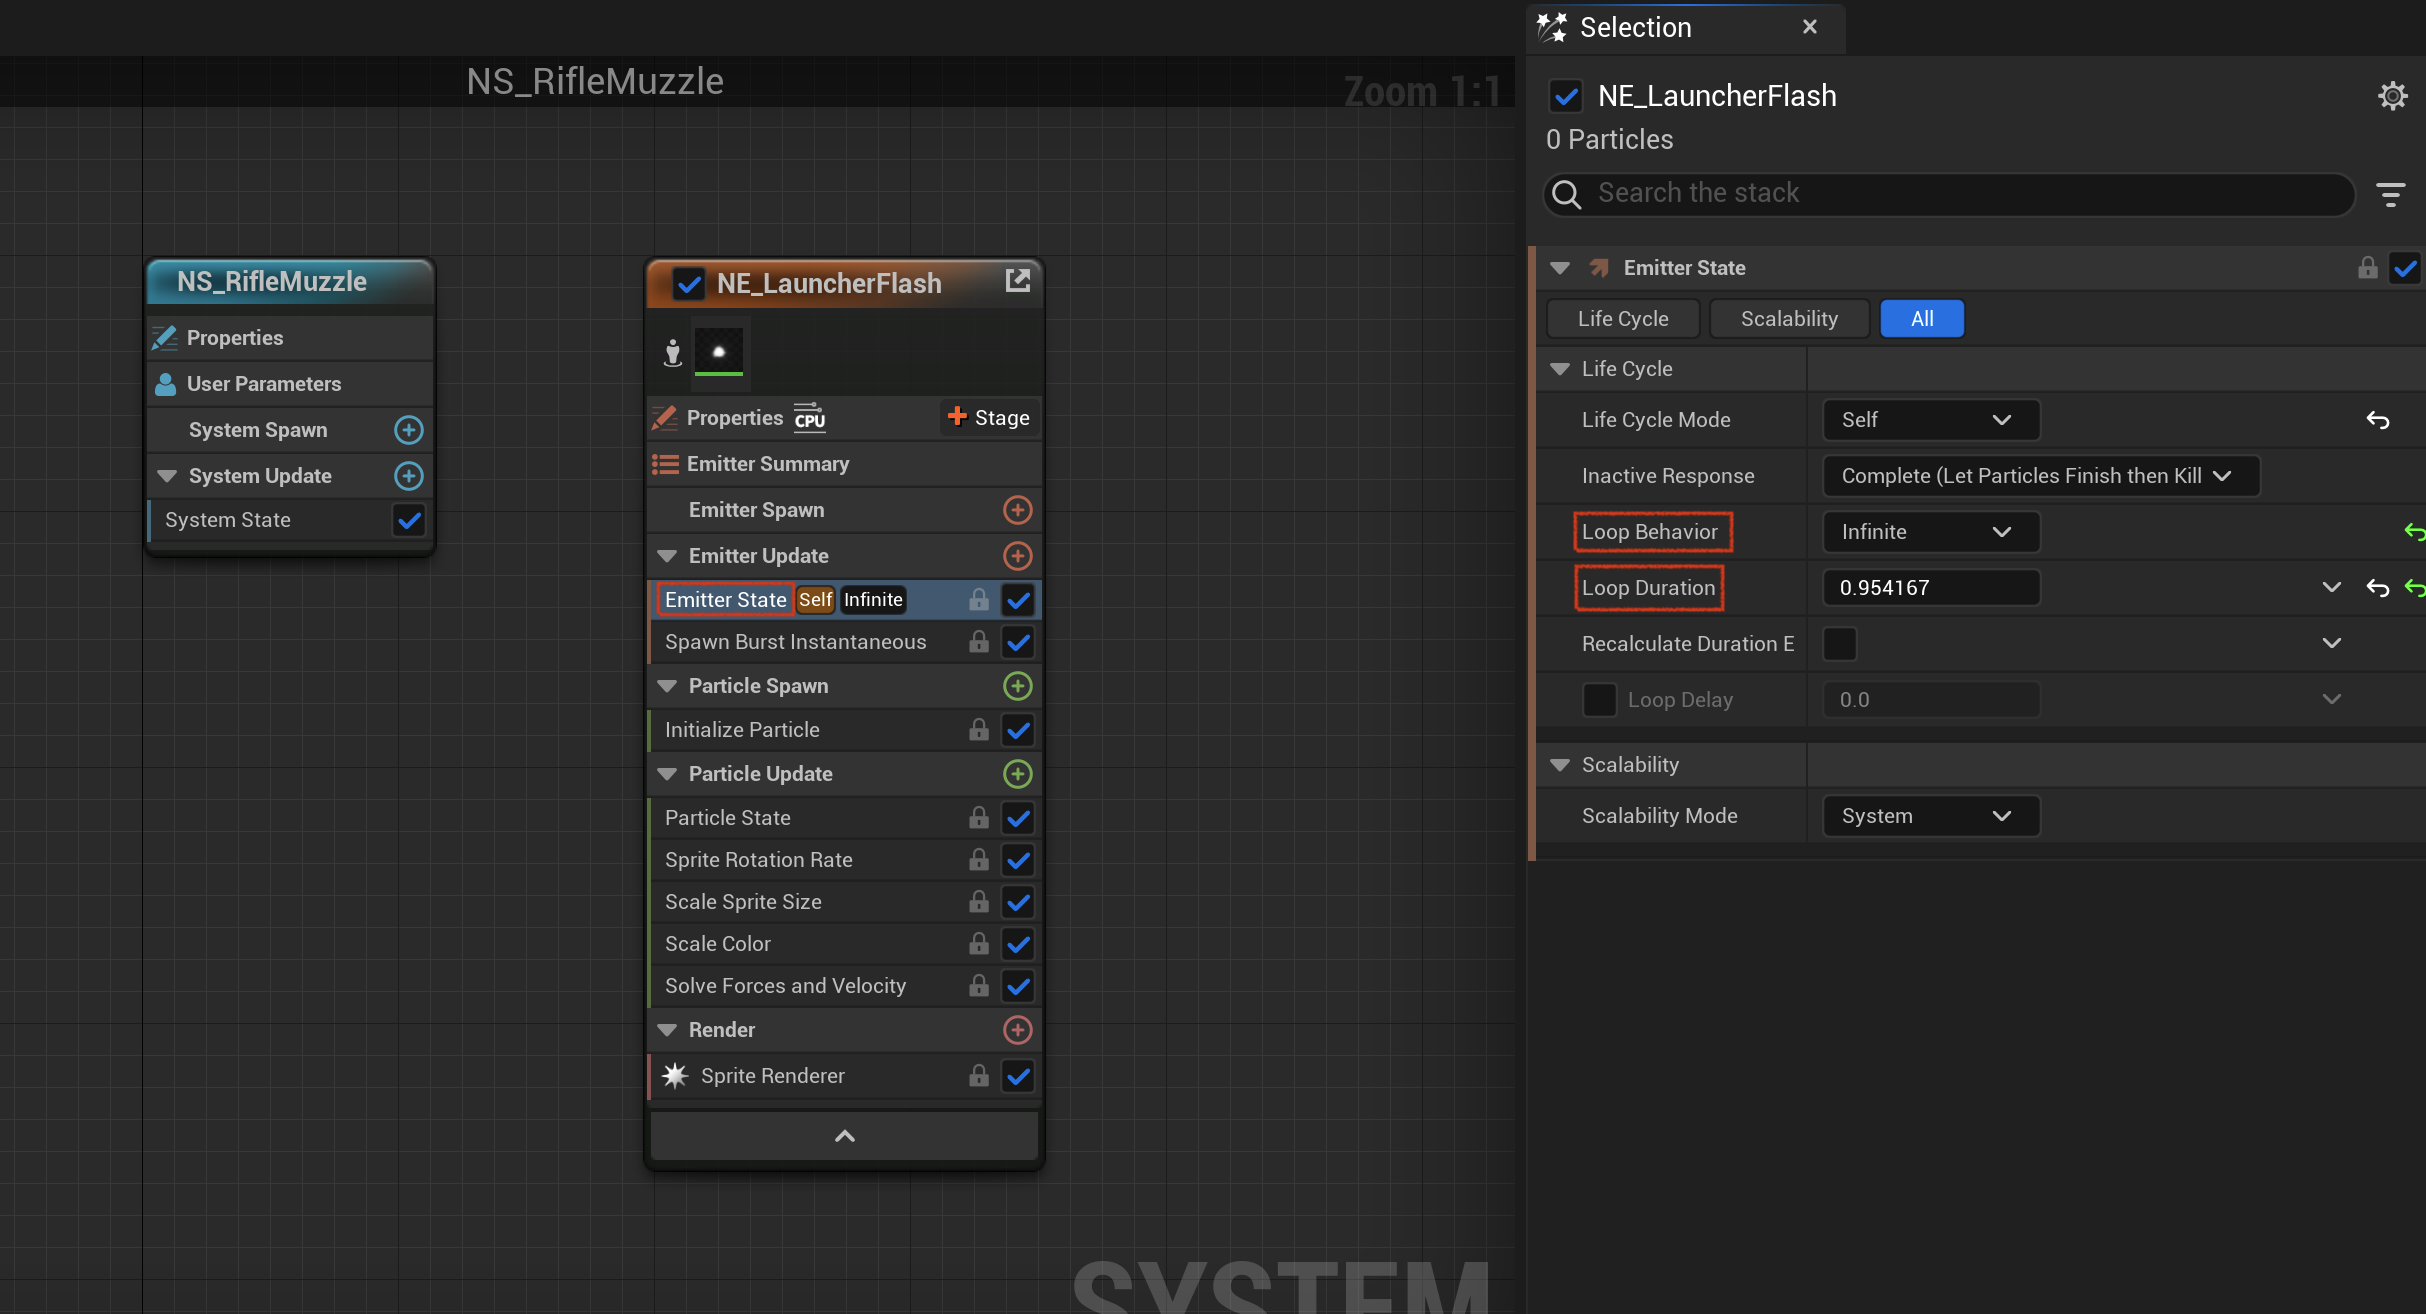Switch to Life Cycle filter tab
The image size is (2426, 1314).
pyautogui.click(x=1622, y=319)
